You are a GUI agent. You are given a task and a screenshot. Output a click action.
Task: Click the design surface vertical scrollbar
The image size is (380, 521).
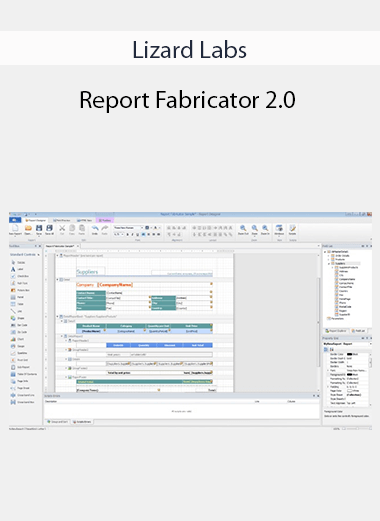(319, 322)
